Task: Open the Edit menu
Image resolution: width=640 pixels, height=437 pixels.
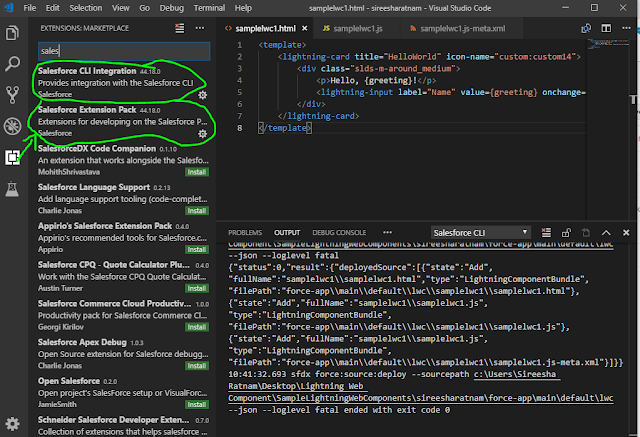Action: click(x=52, y=8)
